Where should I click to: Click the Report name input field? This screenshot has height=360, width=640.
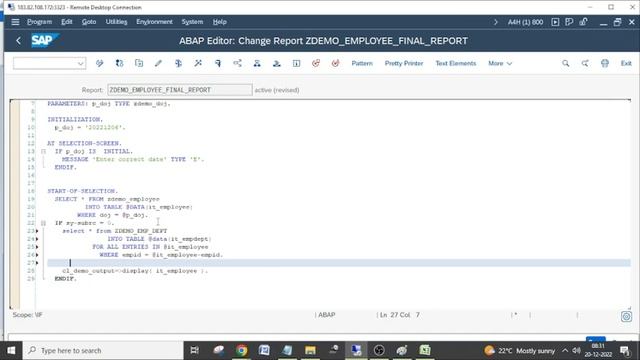(x=180, y=90)
